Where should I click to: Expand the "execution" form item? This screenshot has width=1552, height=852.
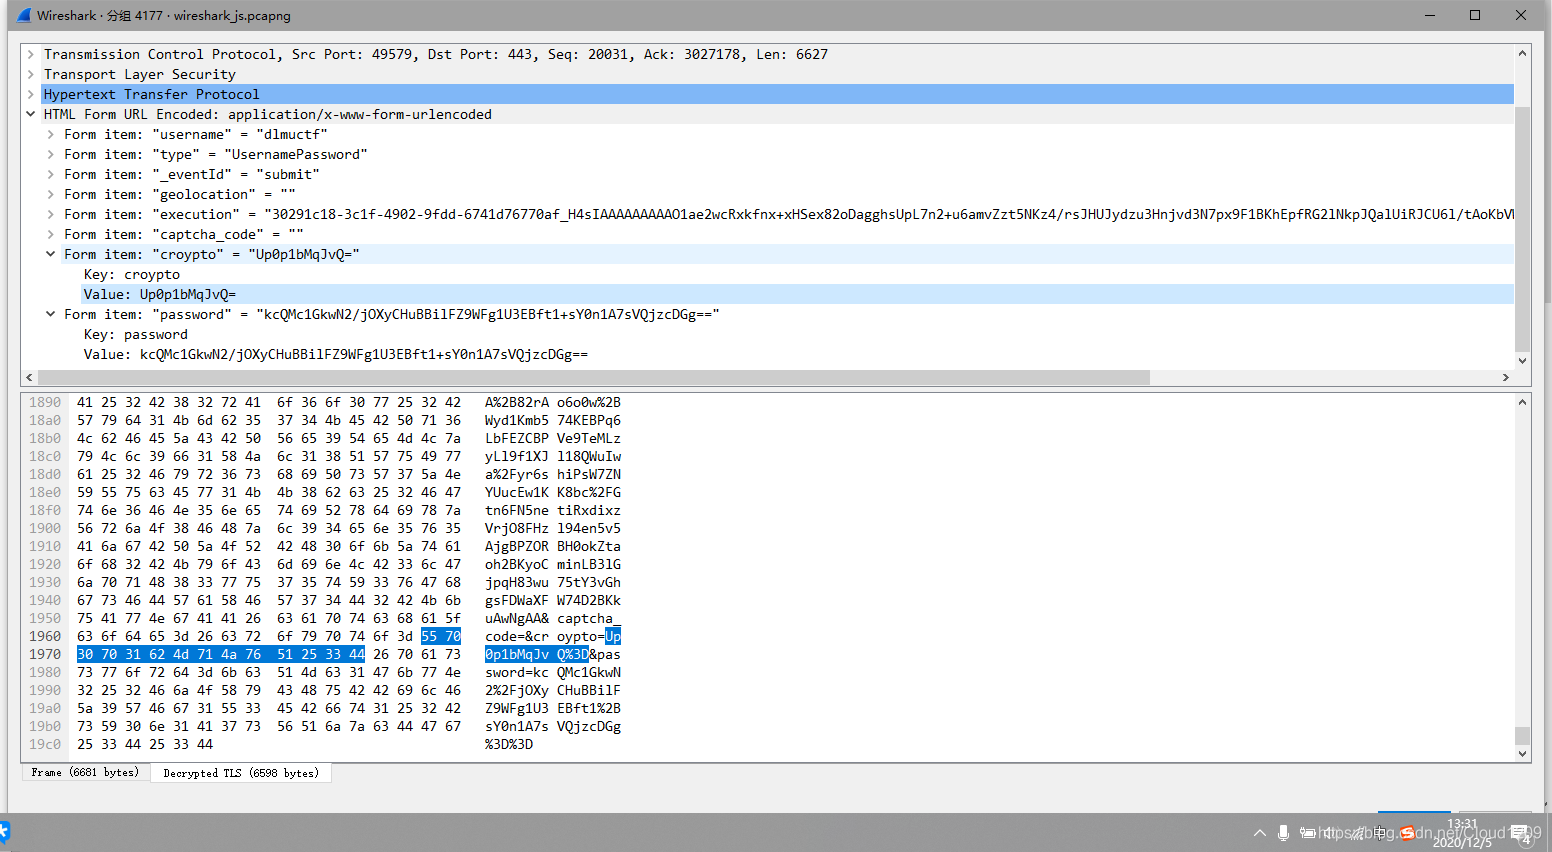[x=51, y=214]
